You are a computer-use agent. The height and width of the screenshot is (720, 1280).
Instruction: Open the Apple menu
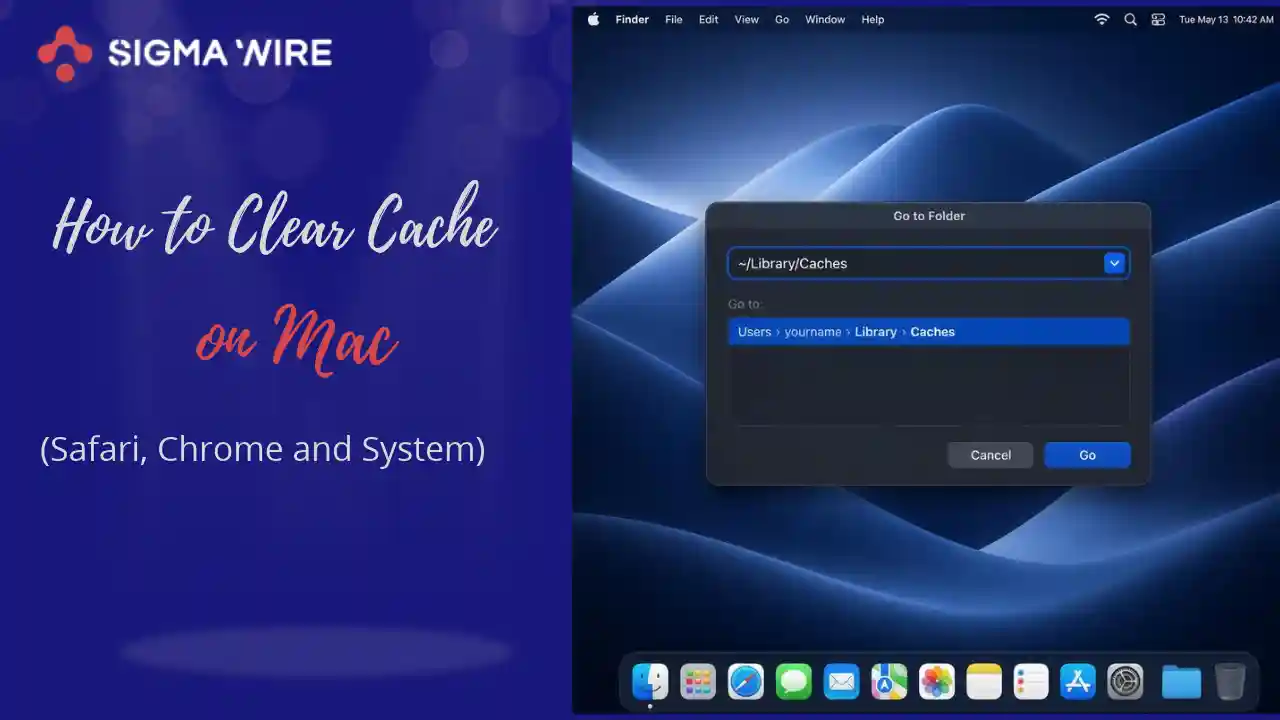(x=593, y=19)
